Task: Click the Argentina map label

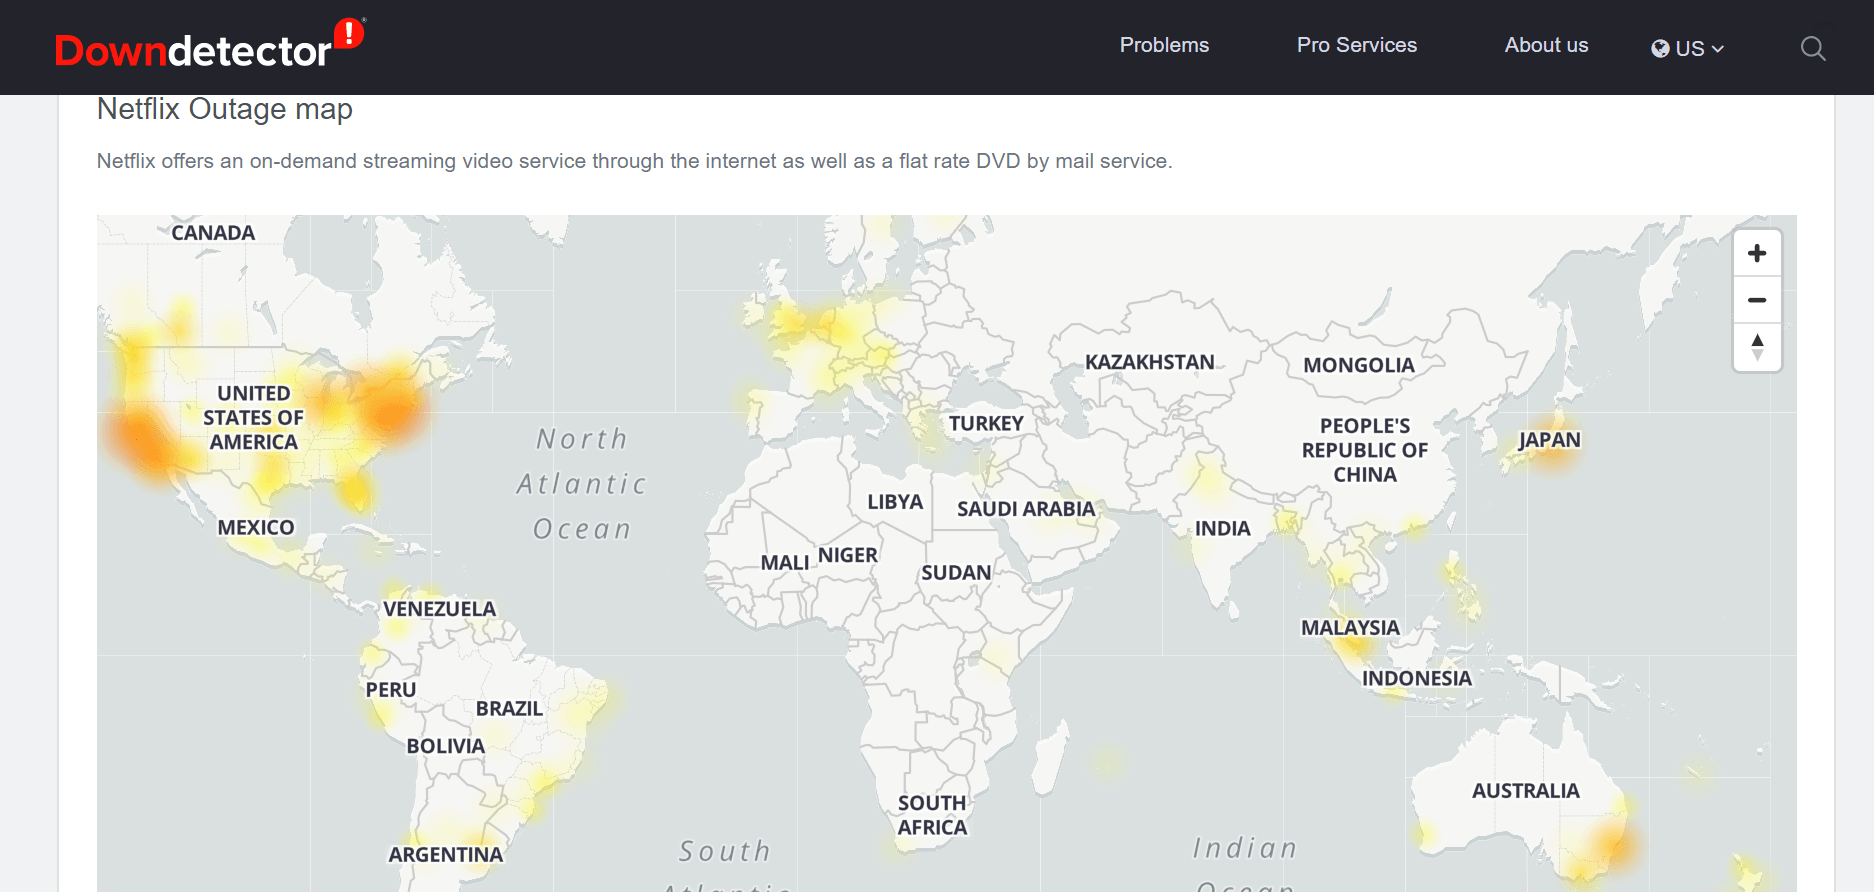Action: pos(446,855)
